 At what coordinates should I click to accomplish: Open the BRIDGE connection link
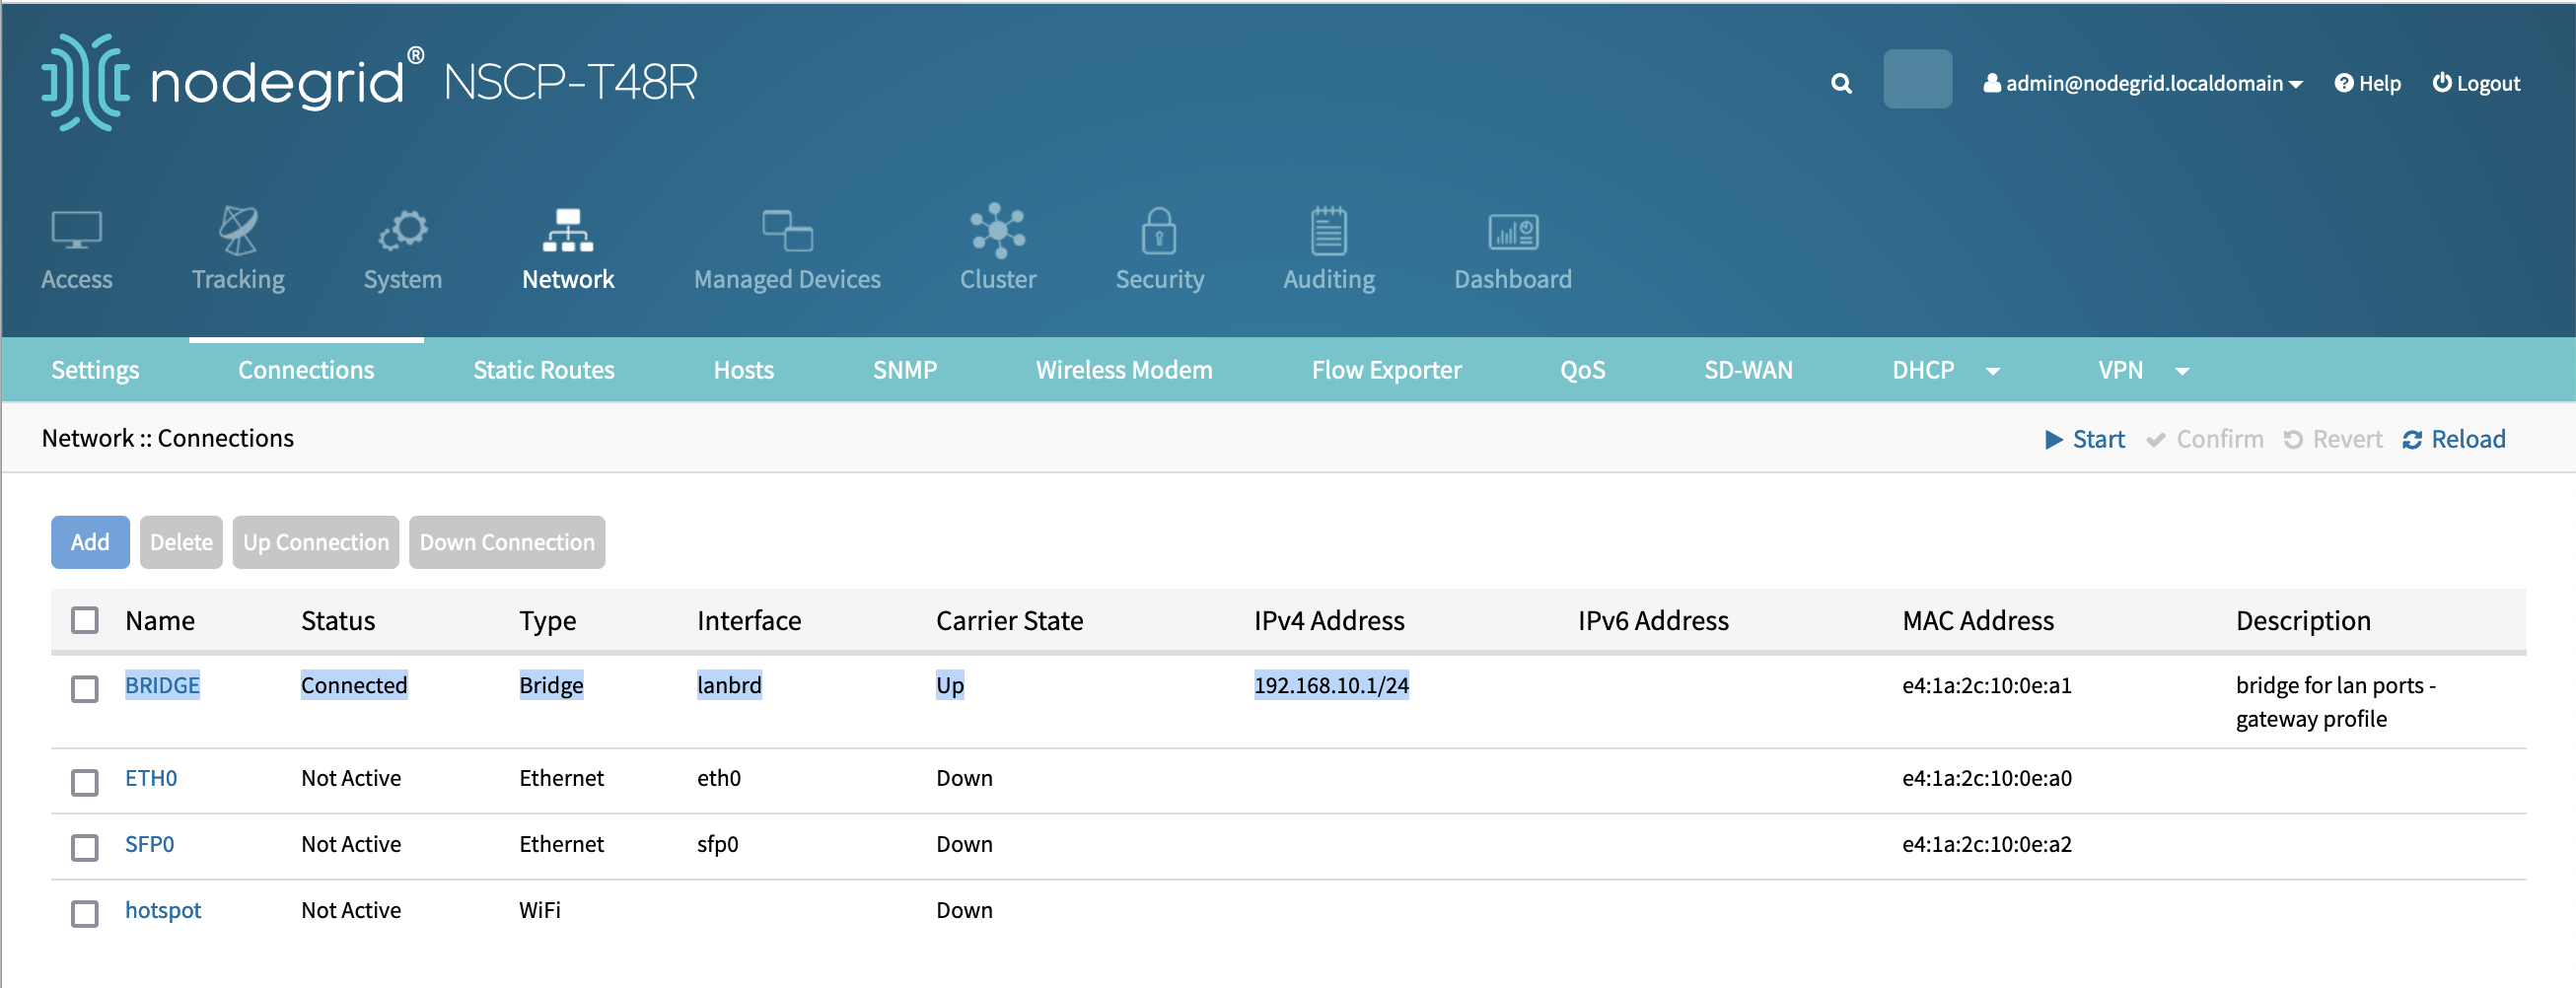(162, 685)
